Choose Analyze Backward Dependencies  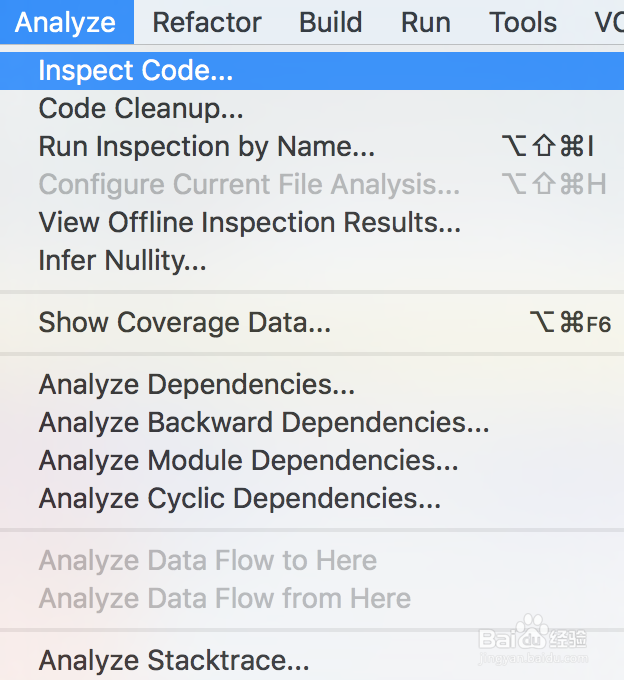point(264,423)
